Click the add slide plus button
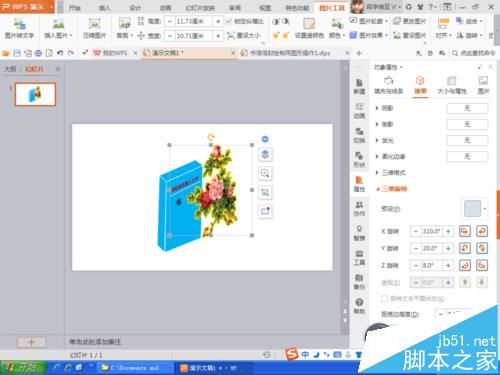500x375 pixels. click(x=31, y=342)
